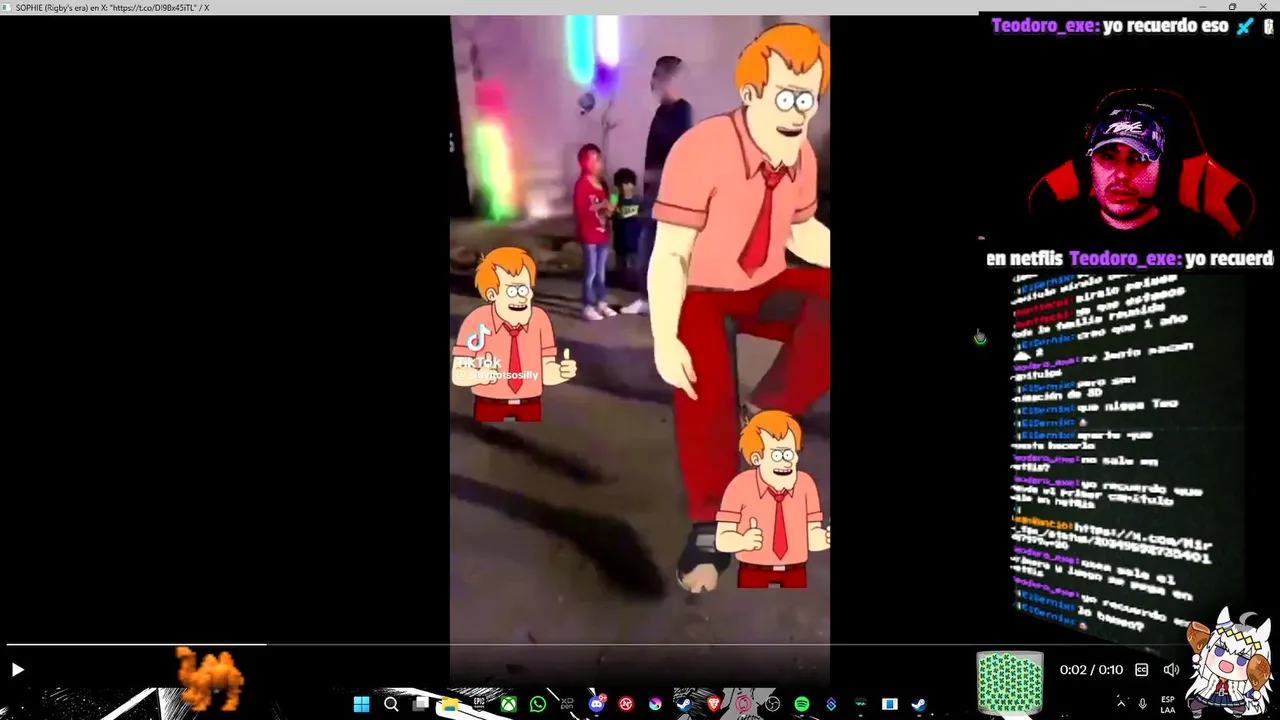Click the green K-token jar overlay

coord(1010,682)
